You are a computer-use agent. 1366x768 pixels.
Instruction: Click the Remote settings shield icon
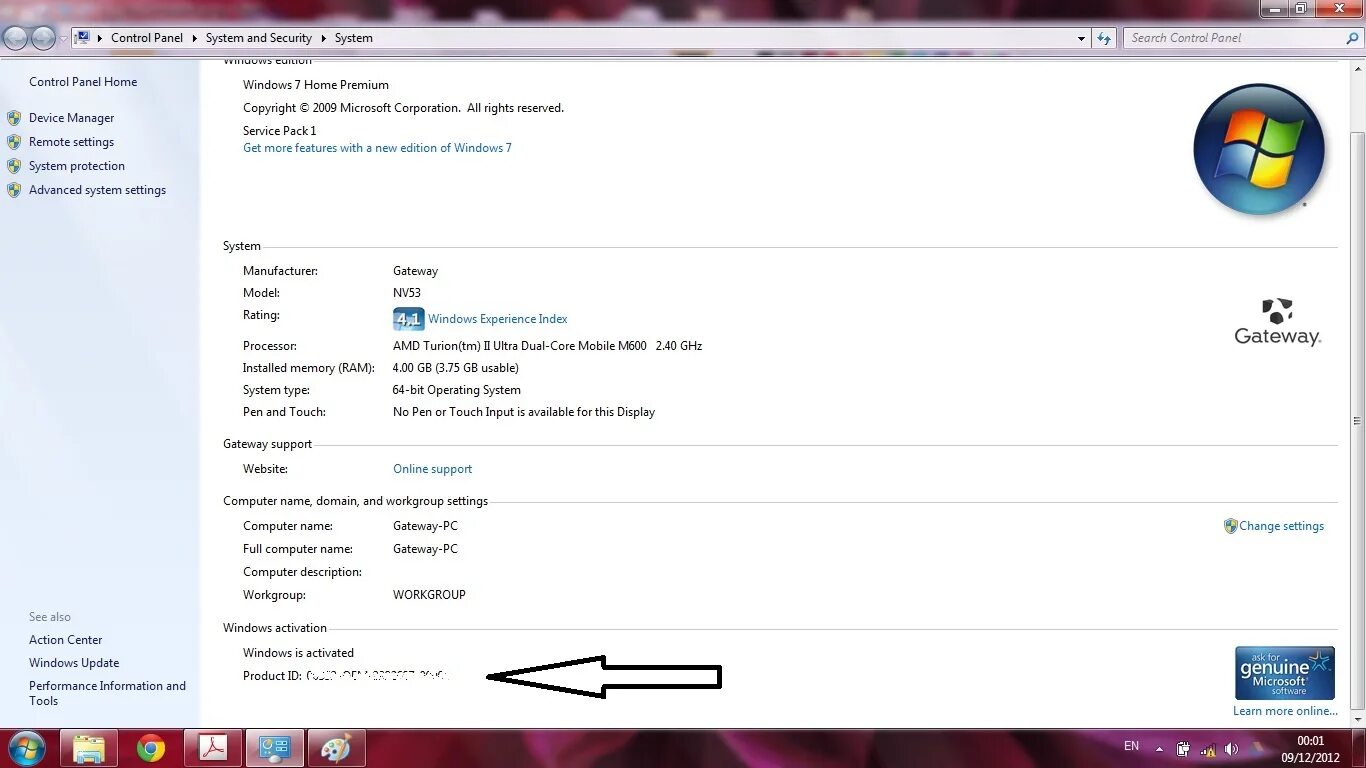(x=14, y=142)
